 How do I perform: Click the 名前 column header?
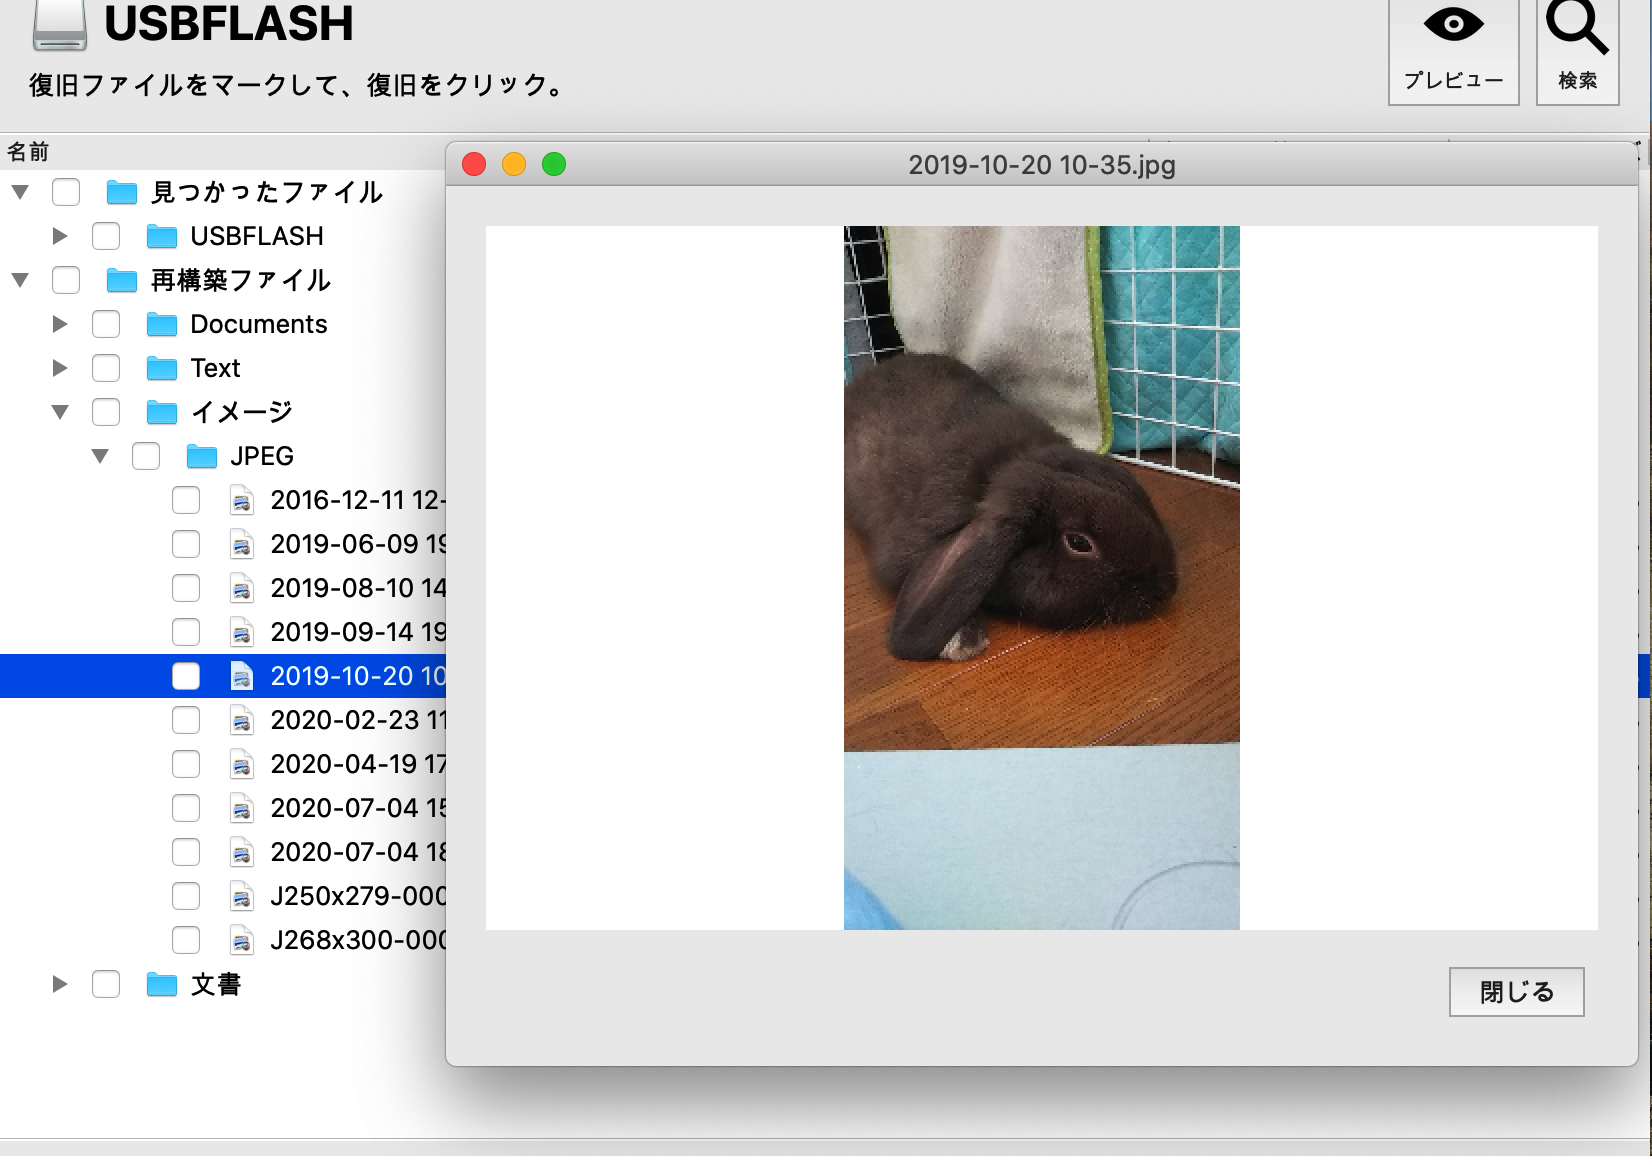tap(28, 152)
